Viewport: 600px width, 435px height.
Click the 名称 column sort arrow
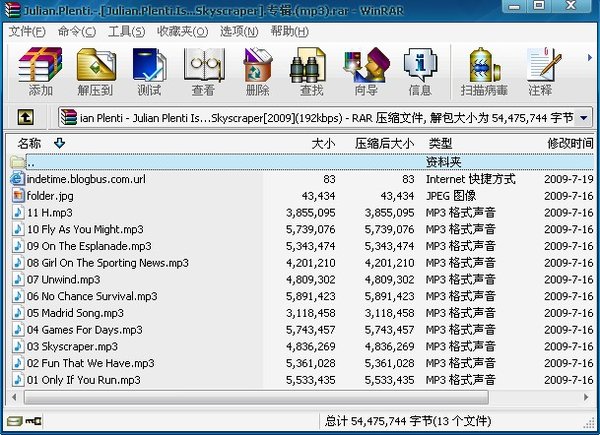click(x=59, y=143)
